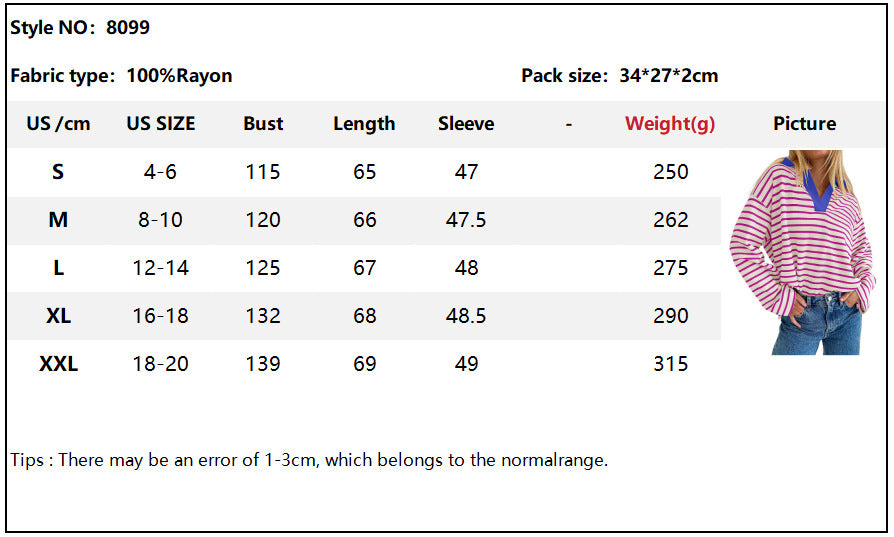Select the Sleeve column header
The width and height of the screenshot is (894, 537).
tap(466, 124)
